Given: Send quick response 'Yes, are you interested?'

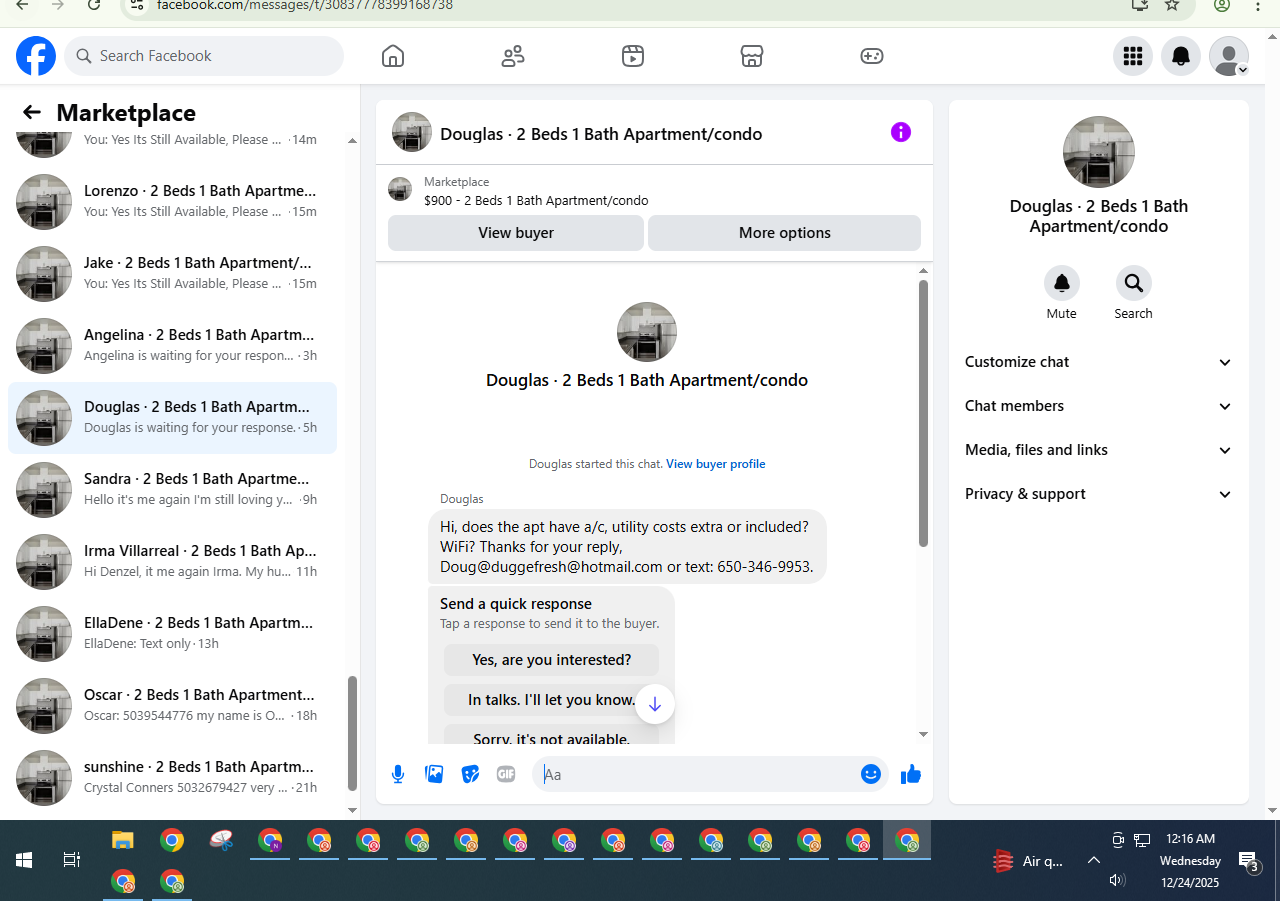Looking at the screenshot, I should tap(552, 660).
